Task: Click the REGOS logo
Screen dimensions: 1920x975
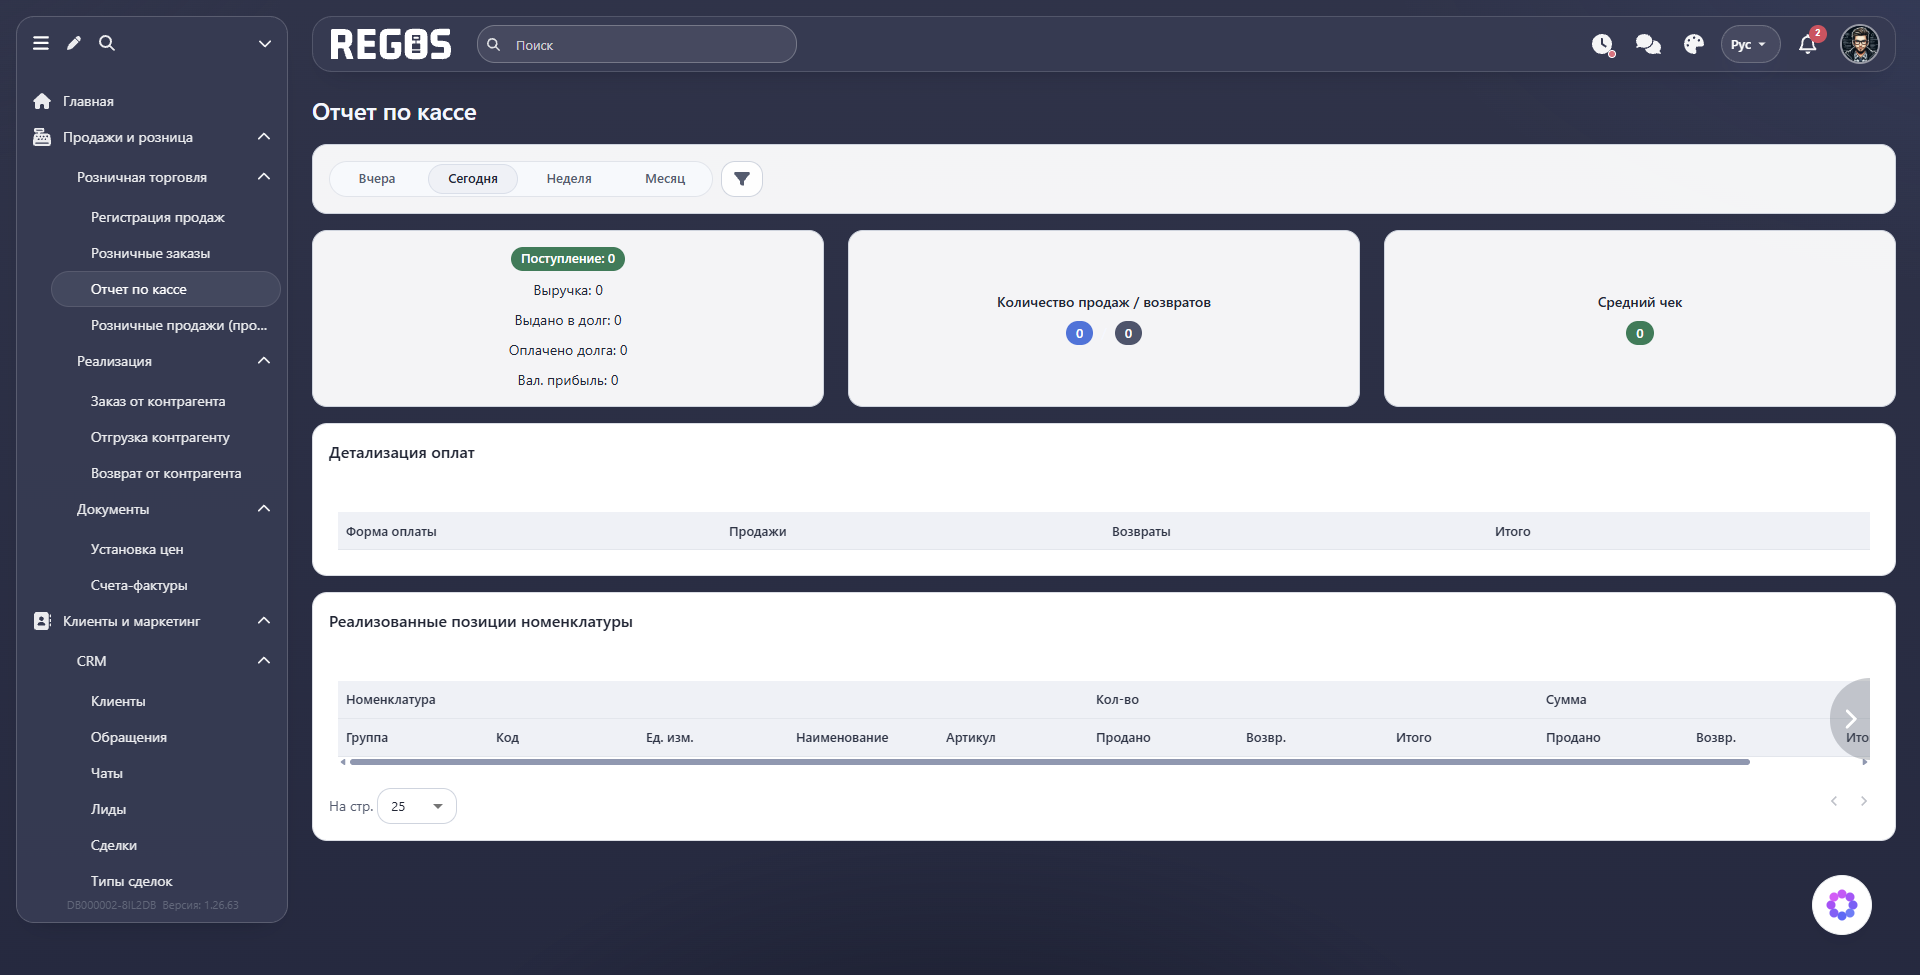Action: point(391,44)
